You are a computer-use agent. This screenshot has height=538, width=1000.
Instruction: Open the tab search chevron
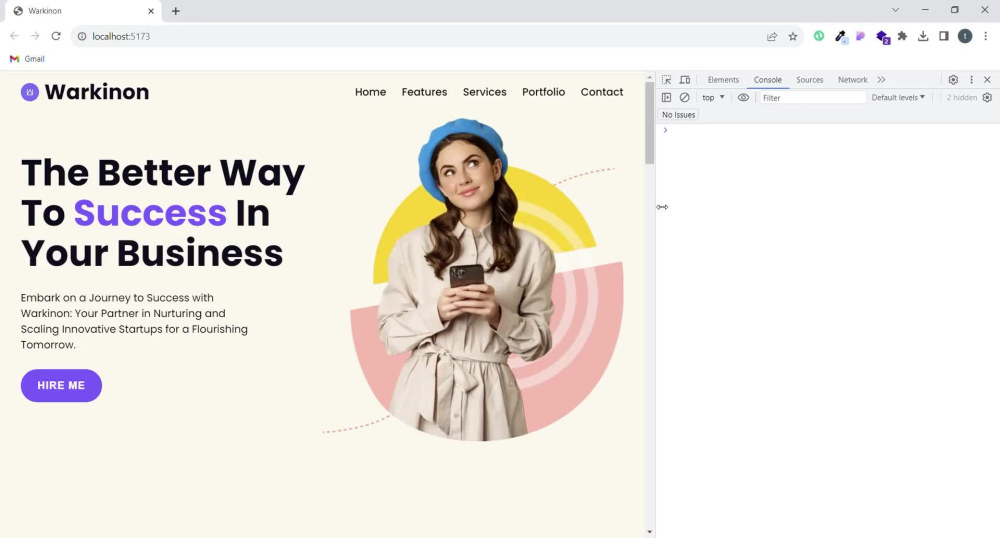pyautogui.click(x=895, y=10)
